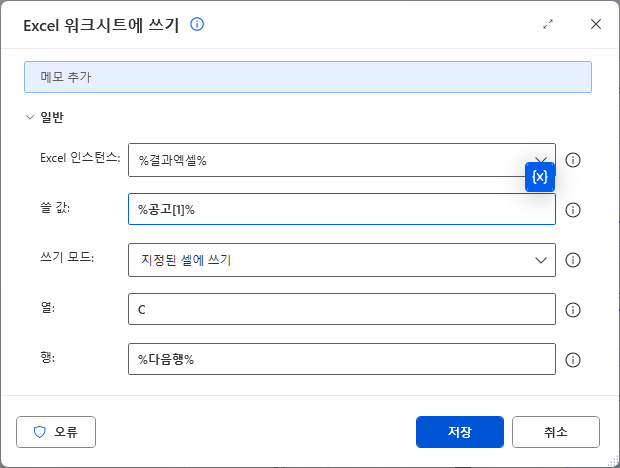Screen dimensions: 620x468
Task: Click the 메모 추가 note field
Action: pos(308,77)
